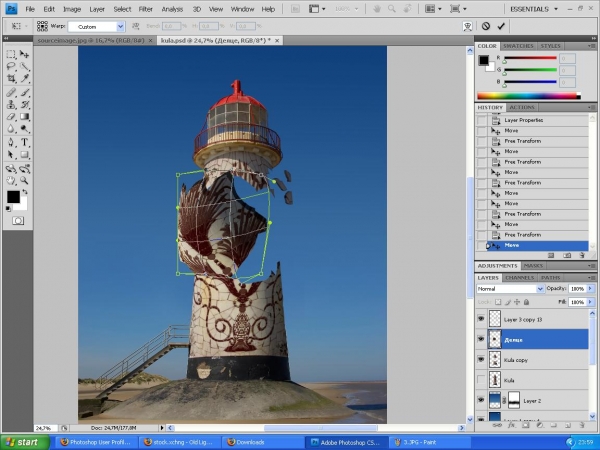Open the Fill slider arrow
This screenshot has height=450, width=600.
(x=590, y=302)
